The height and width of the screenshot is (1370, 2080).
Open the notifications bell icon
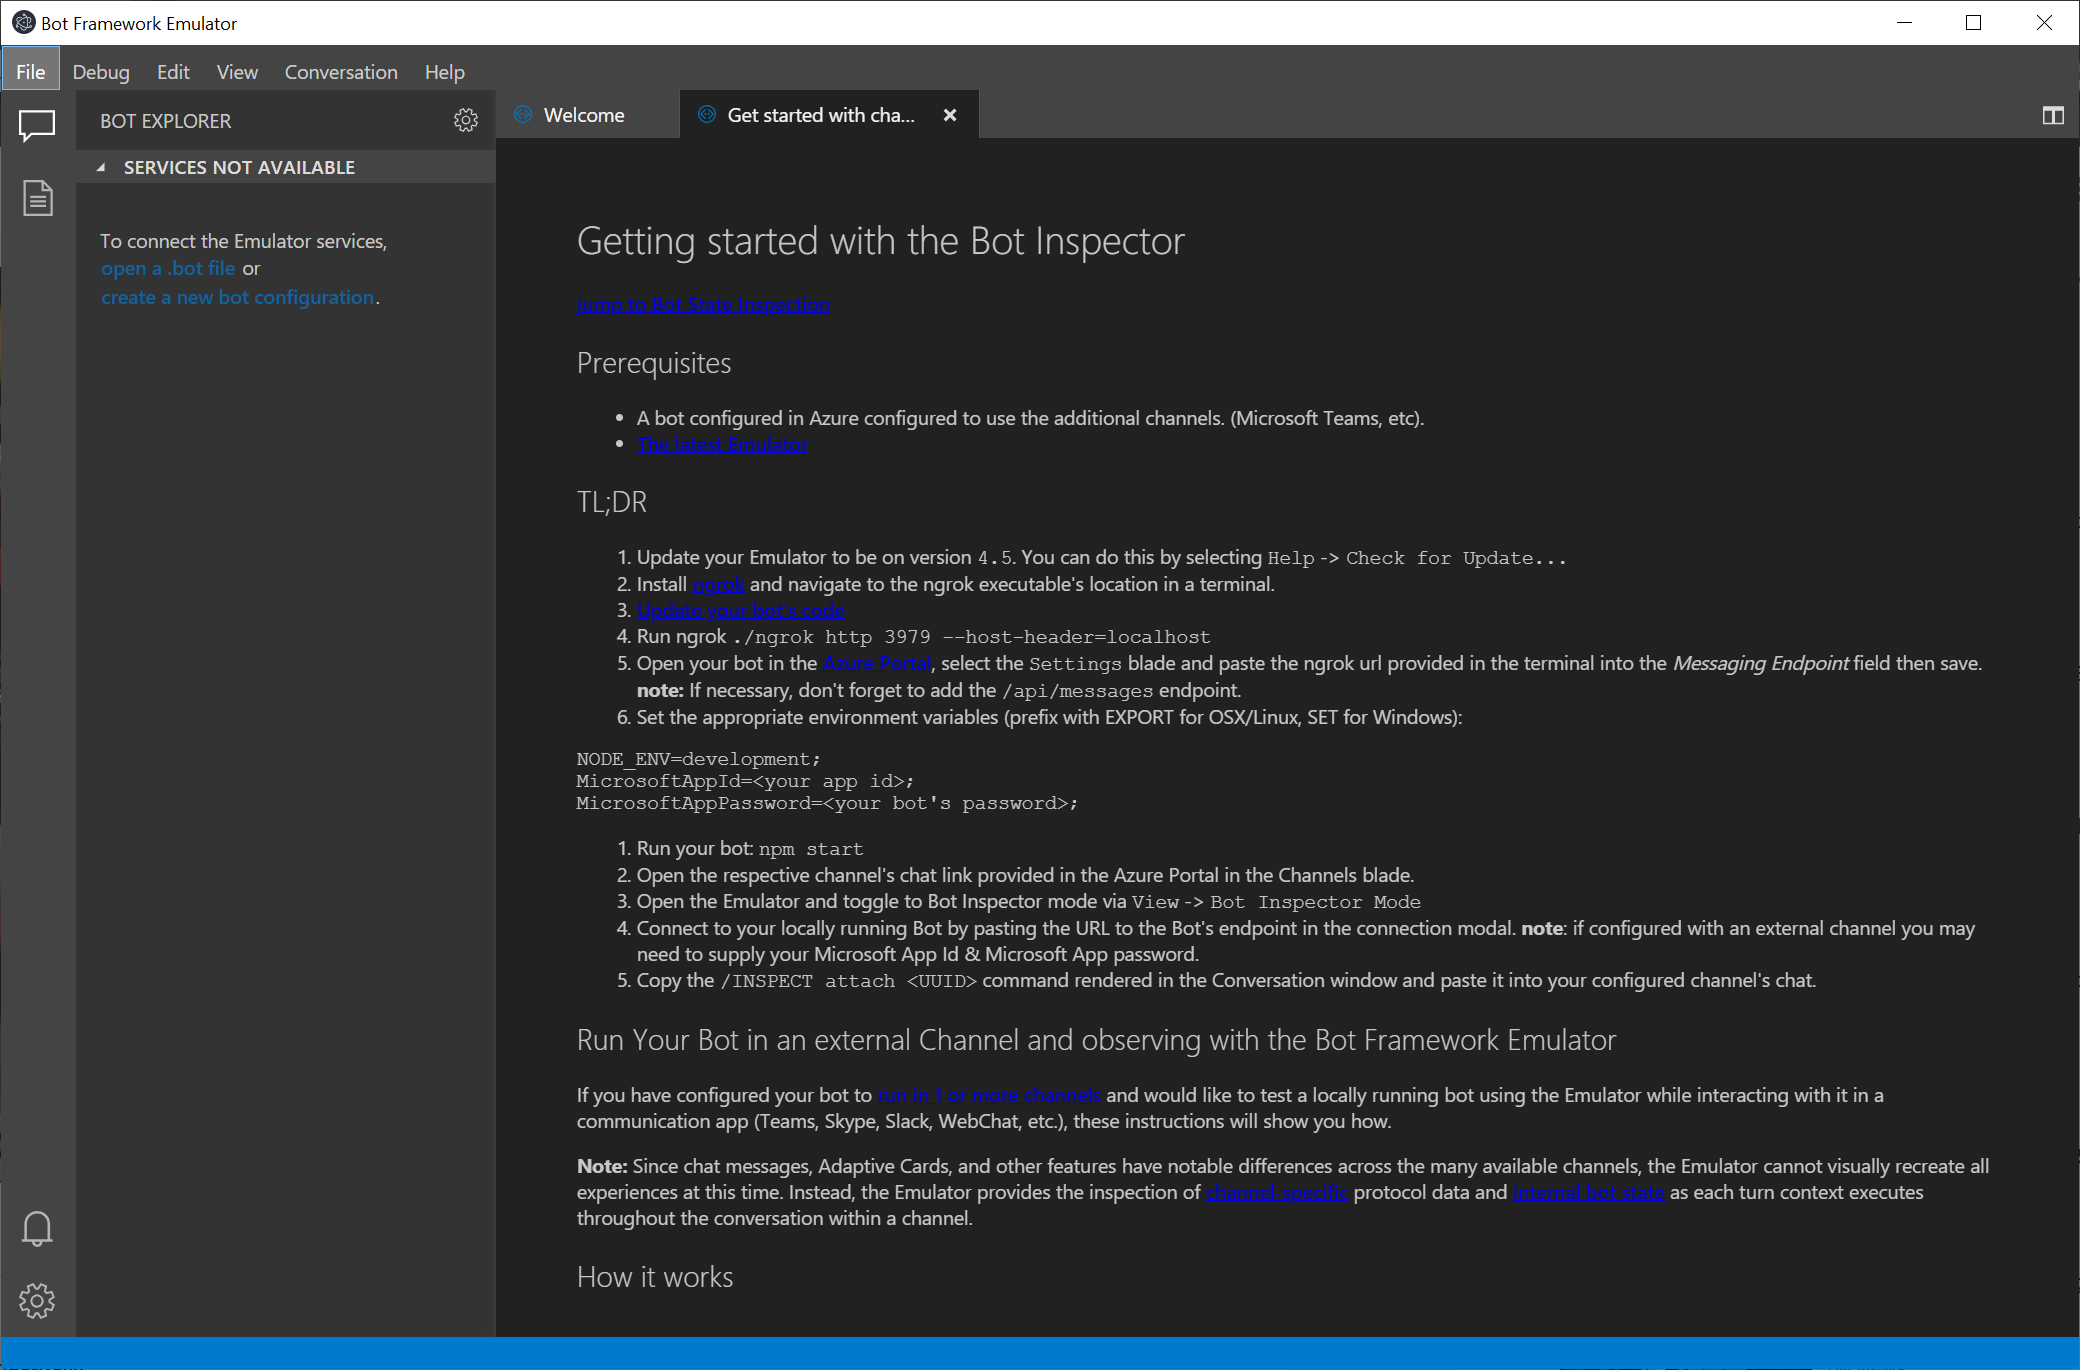click(37, 1228)
